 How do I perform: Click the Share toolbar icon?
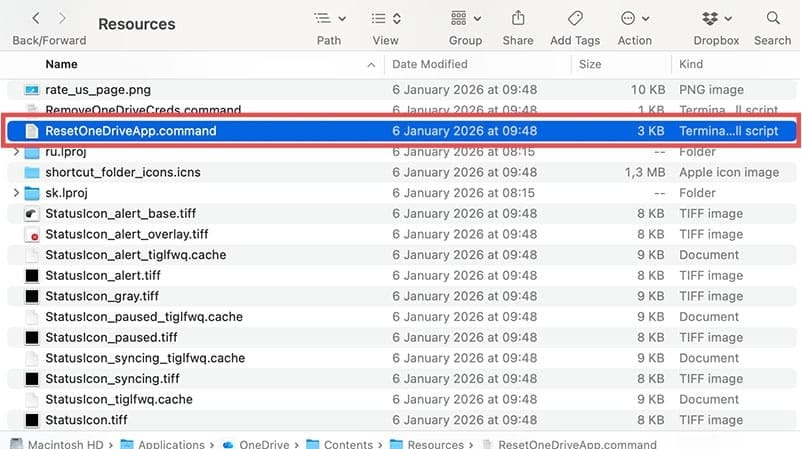[518, 18]
